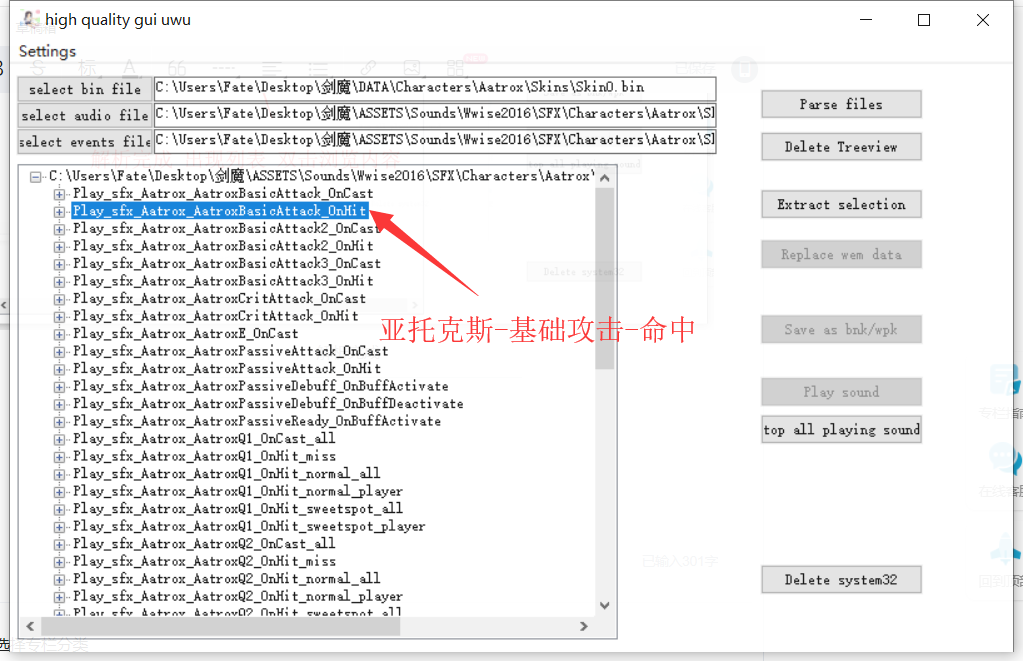Click the app icon in title bar
Viewport: 1023px width, 661px height.
30,20
